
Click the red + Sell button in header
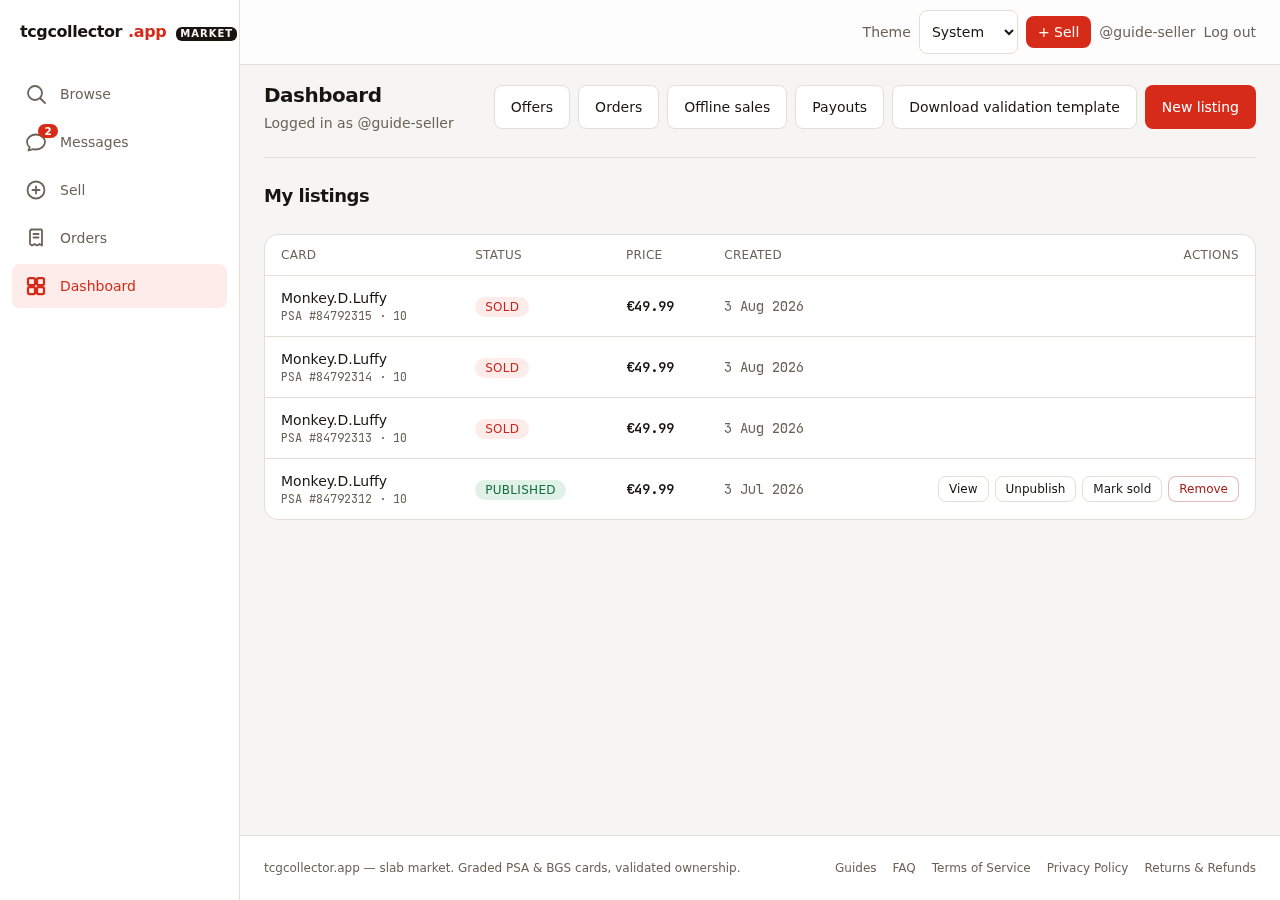[x=1058, y=32]
